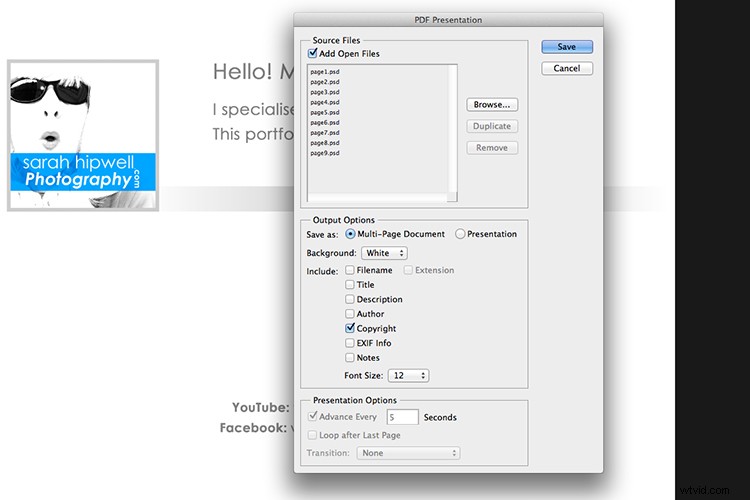Screen dimensions: 750x500
Task: Click the Advance Every seconds field
Action: pyautogui.click(x=403, y=417)
